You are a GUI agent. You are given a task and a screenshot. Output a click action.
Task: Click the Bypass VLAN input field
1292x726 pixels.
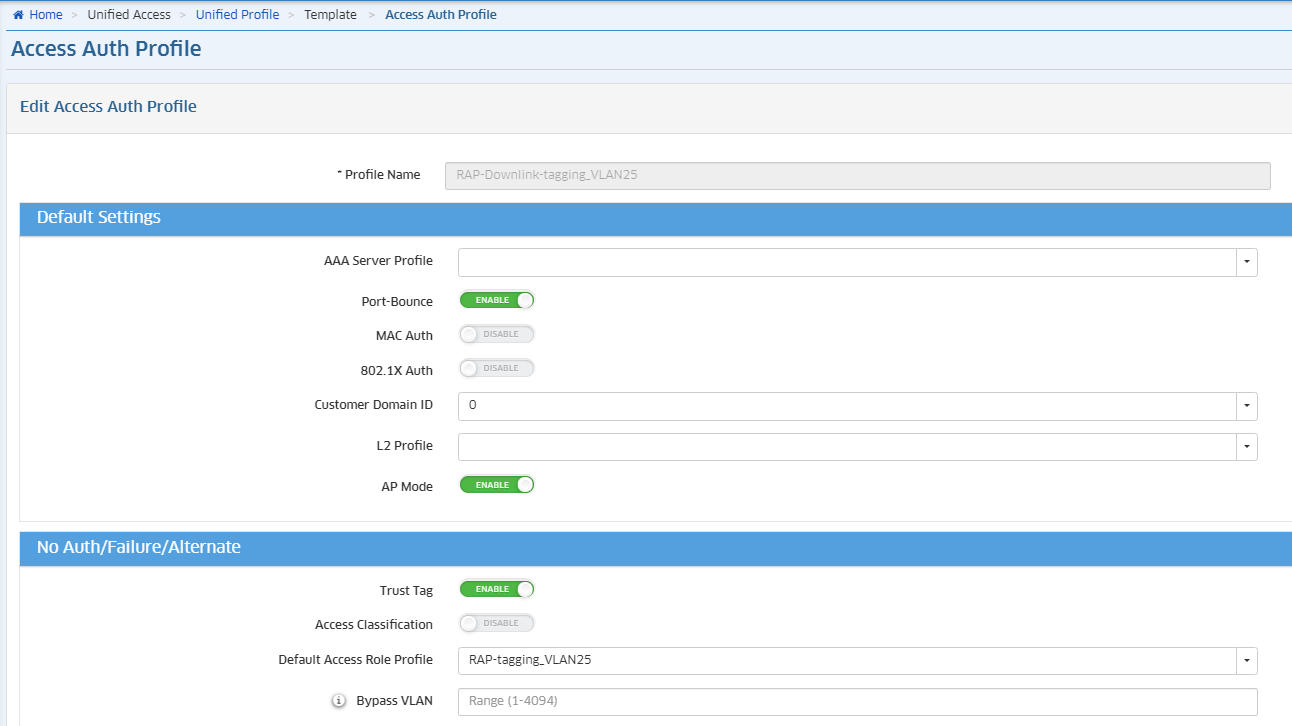[x=856, y=701]
